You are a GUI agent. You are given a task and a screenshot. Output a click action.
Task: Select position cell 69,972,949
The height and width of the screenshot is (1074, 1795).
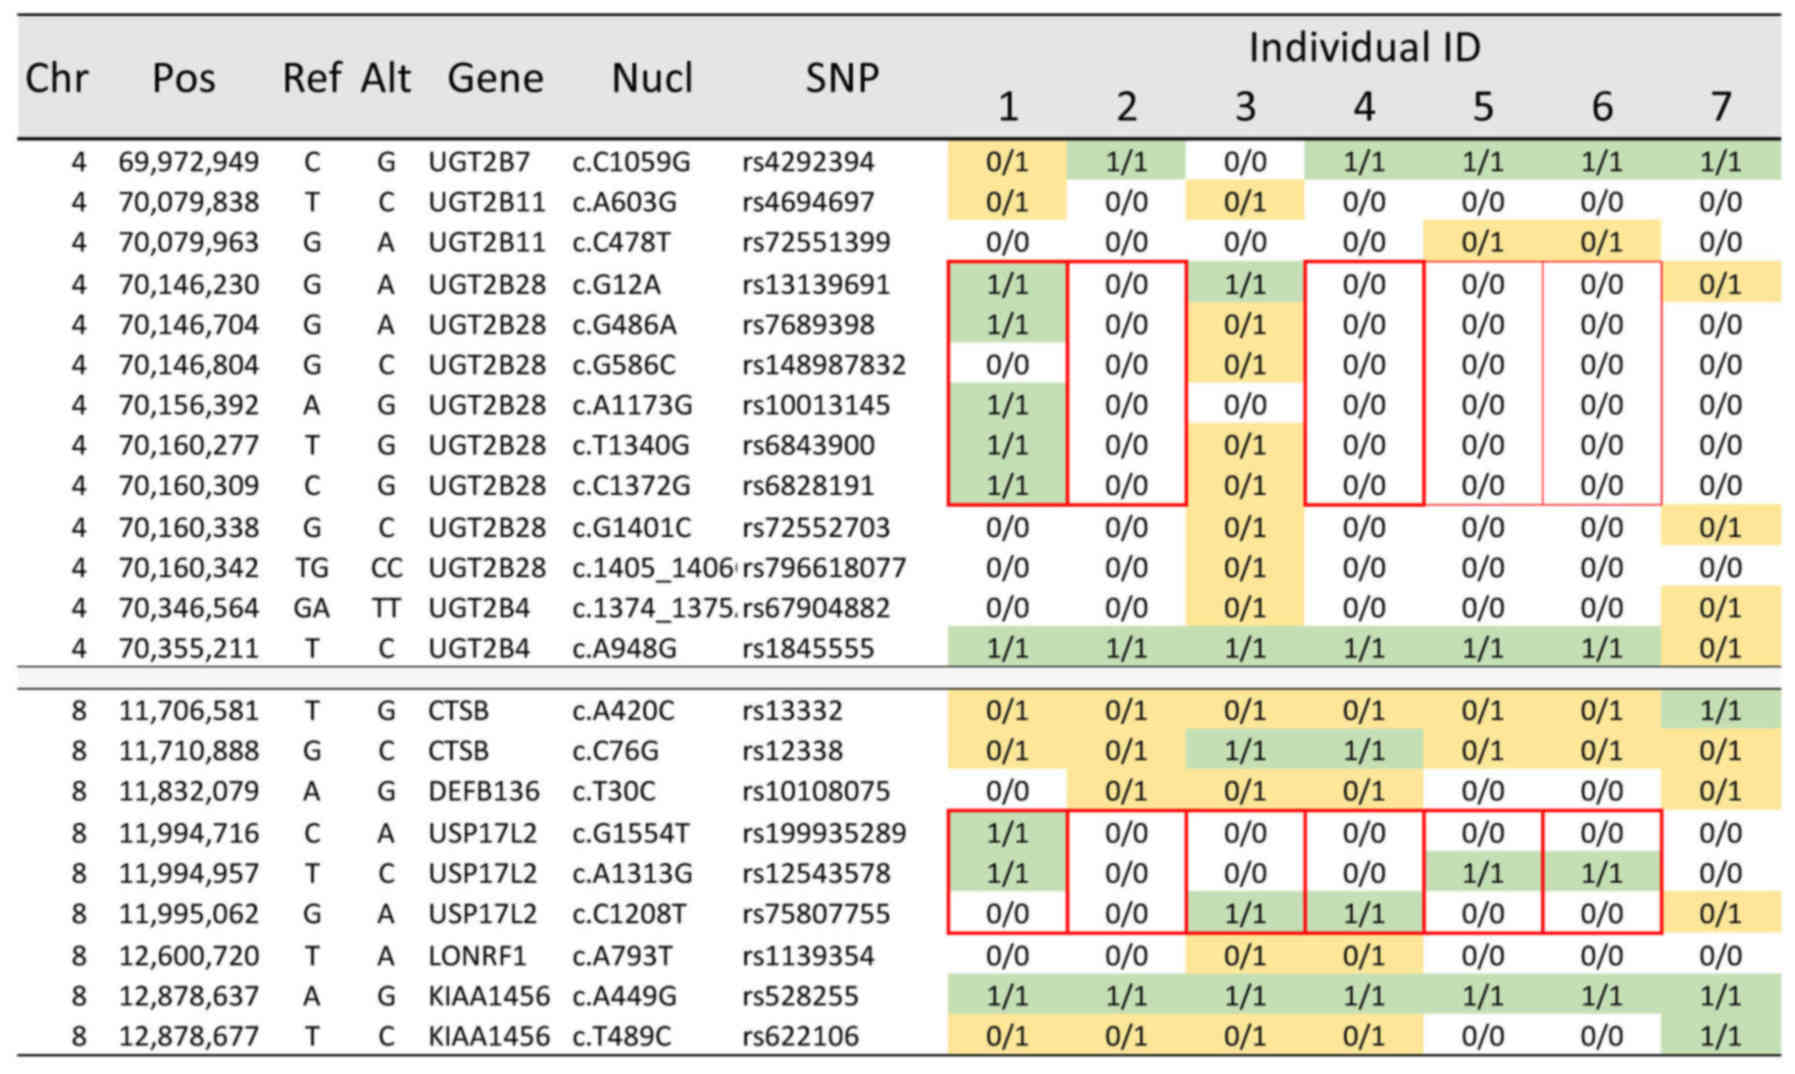[188, 162]
